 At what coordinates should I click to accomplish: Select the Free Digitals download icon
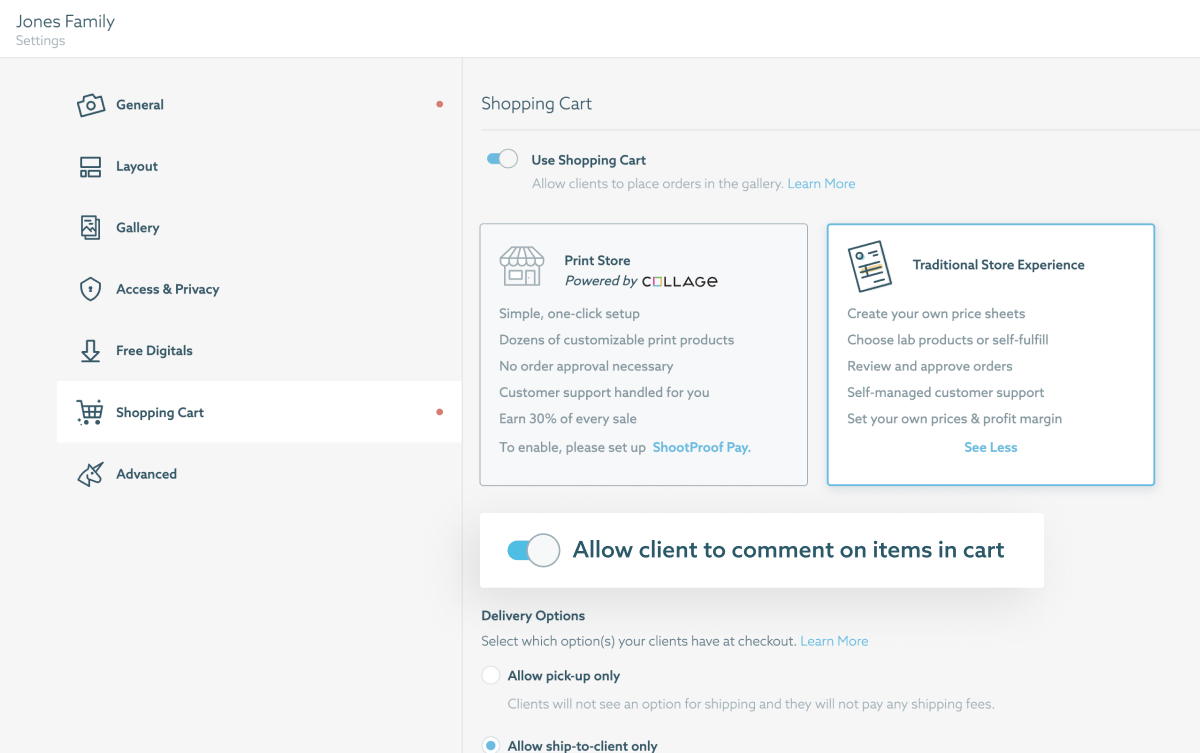click(90, 350)
